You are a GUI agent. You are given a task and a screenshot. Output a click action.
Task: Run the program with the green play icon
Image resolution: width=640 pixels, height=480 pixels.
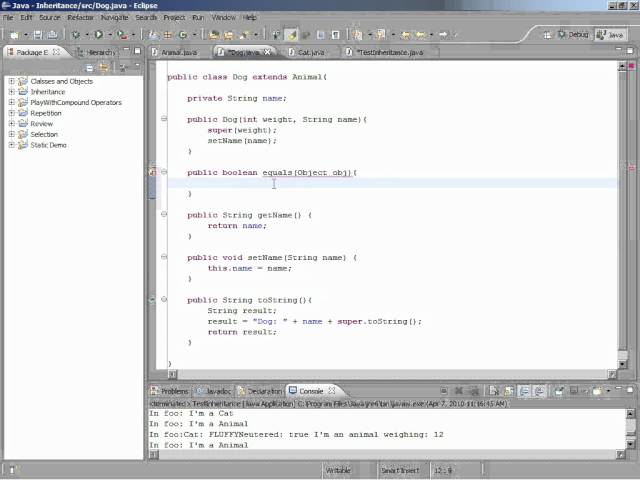click(98, 35)
